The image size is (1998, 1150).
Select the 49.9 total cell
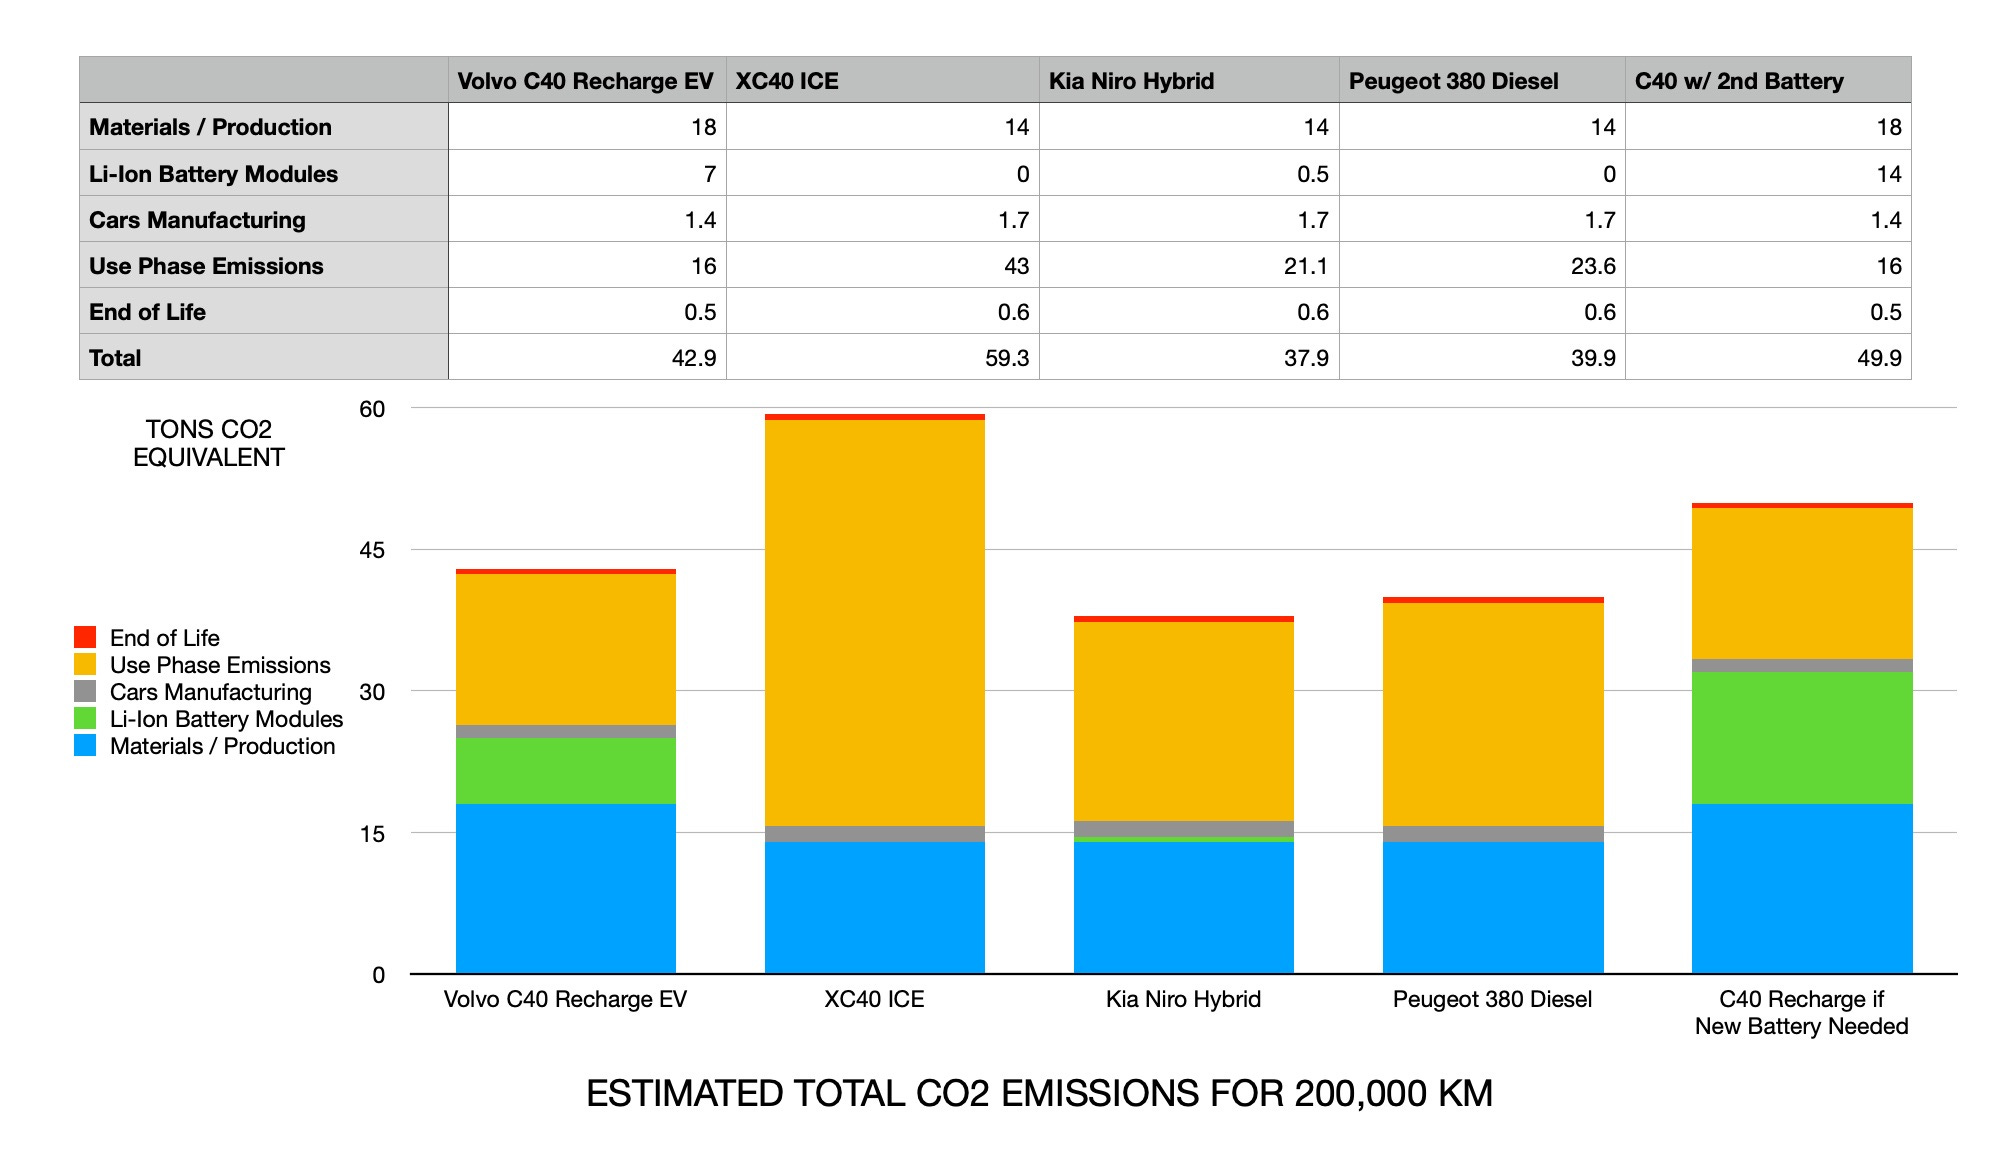pyautogui.click(x=1768, y=357)
